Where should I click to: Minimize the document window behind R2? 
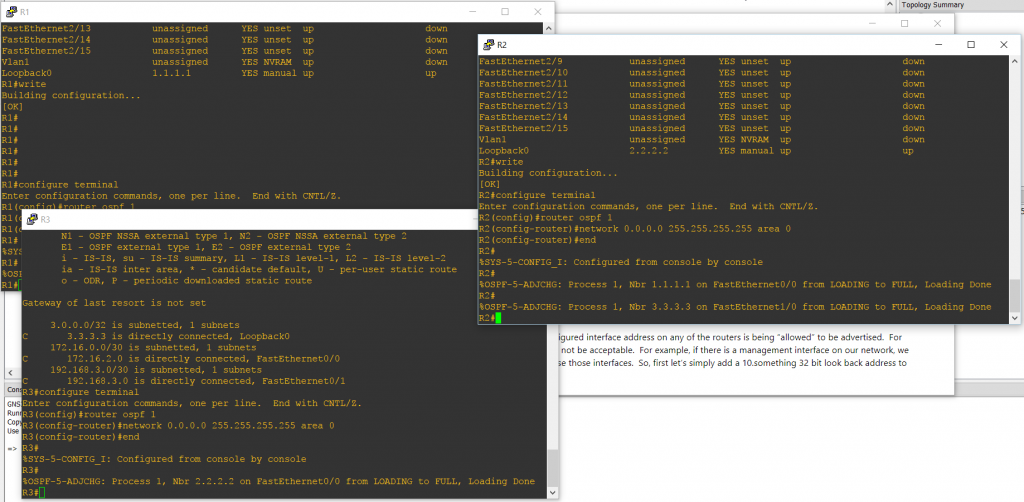(x=872, y=24)
